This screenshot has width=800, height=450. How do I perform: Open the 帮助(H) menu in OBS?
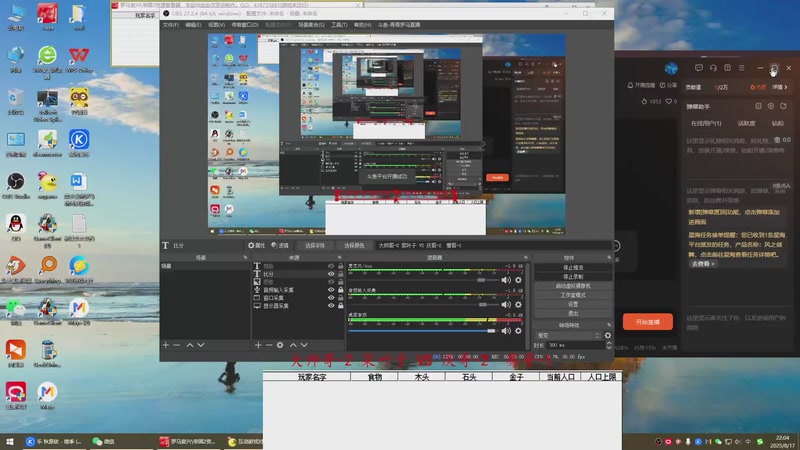[x=362, y=24]
